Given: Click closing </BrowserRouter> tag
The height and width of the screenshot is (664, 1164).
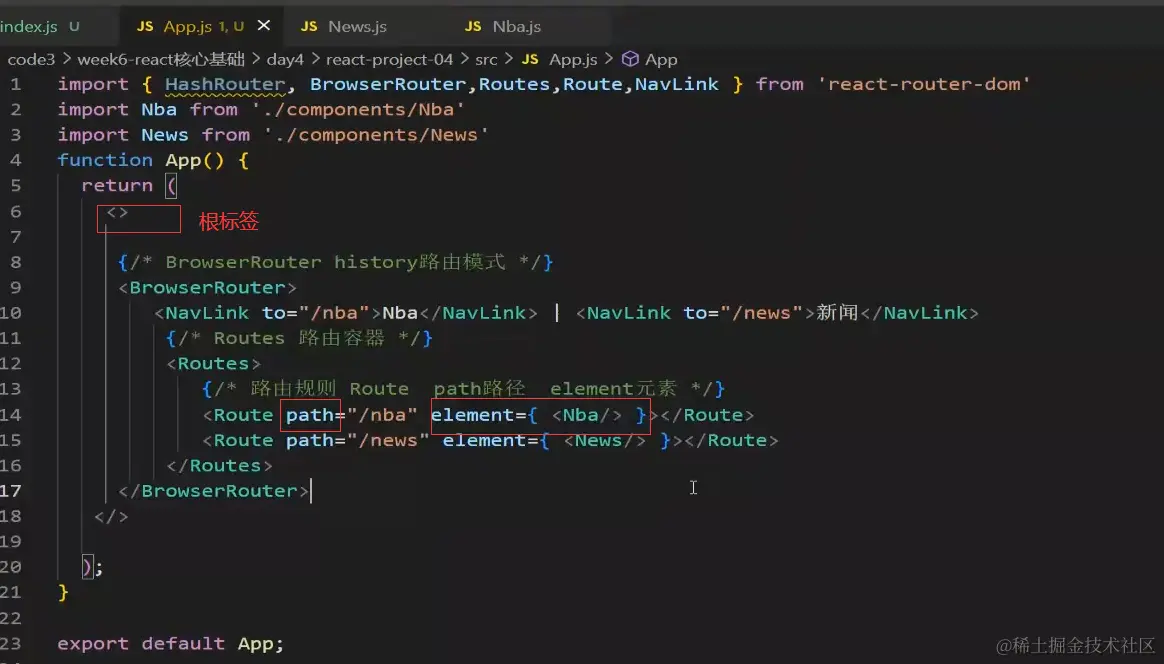Looking at the screenshot, I should coord(213,491).
